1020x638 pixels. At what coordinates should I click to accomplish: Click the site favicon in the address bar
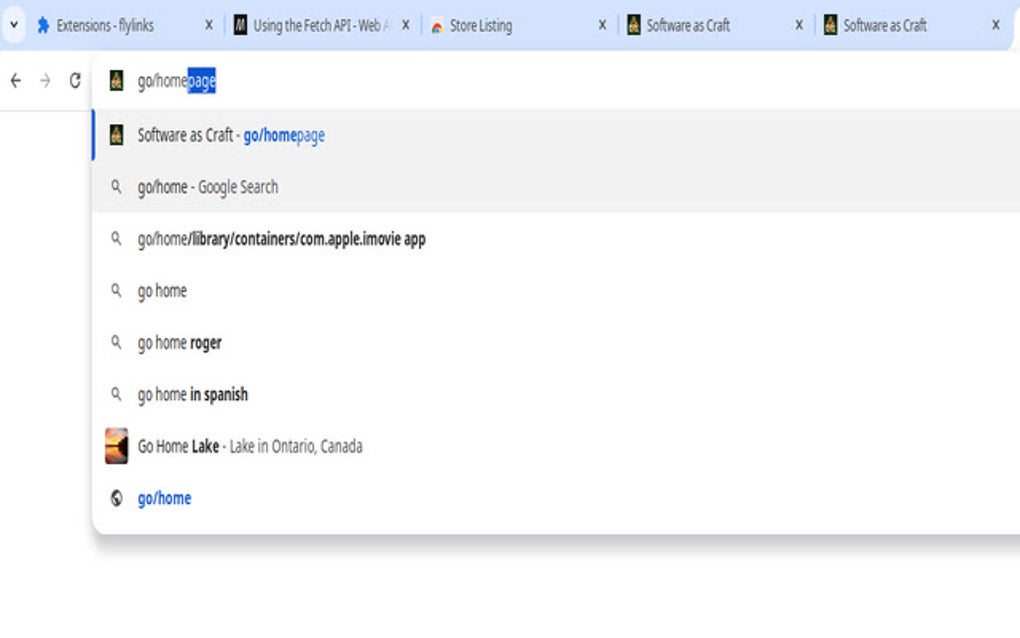click(116, 82)
